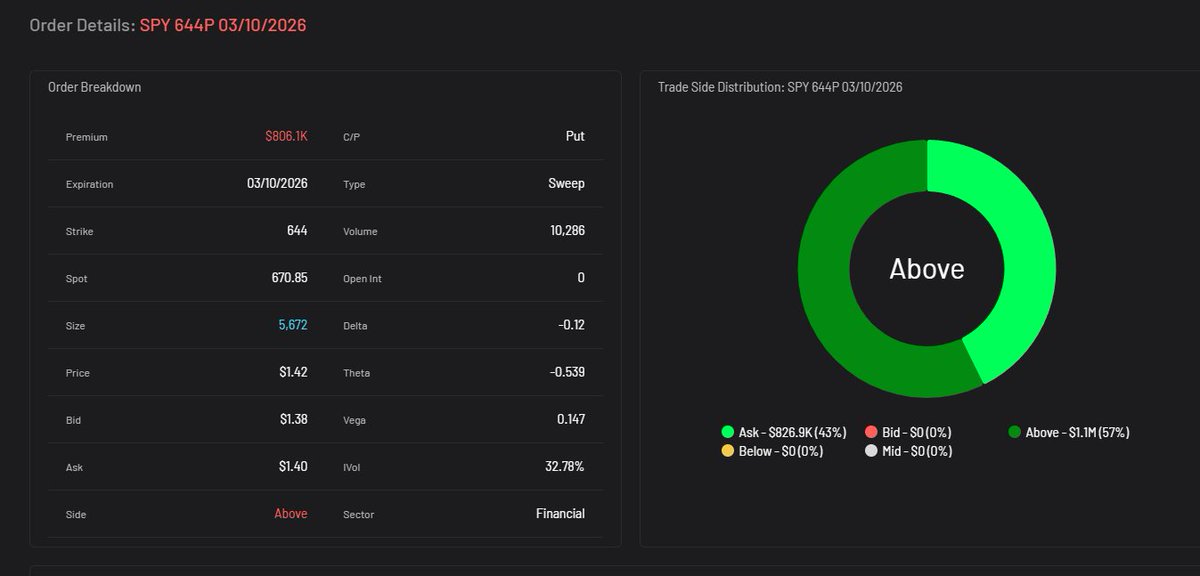Select the expiration value 03/10/2026
The image size is (1200, 576).
tap(277, 184)
